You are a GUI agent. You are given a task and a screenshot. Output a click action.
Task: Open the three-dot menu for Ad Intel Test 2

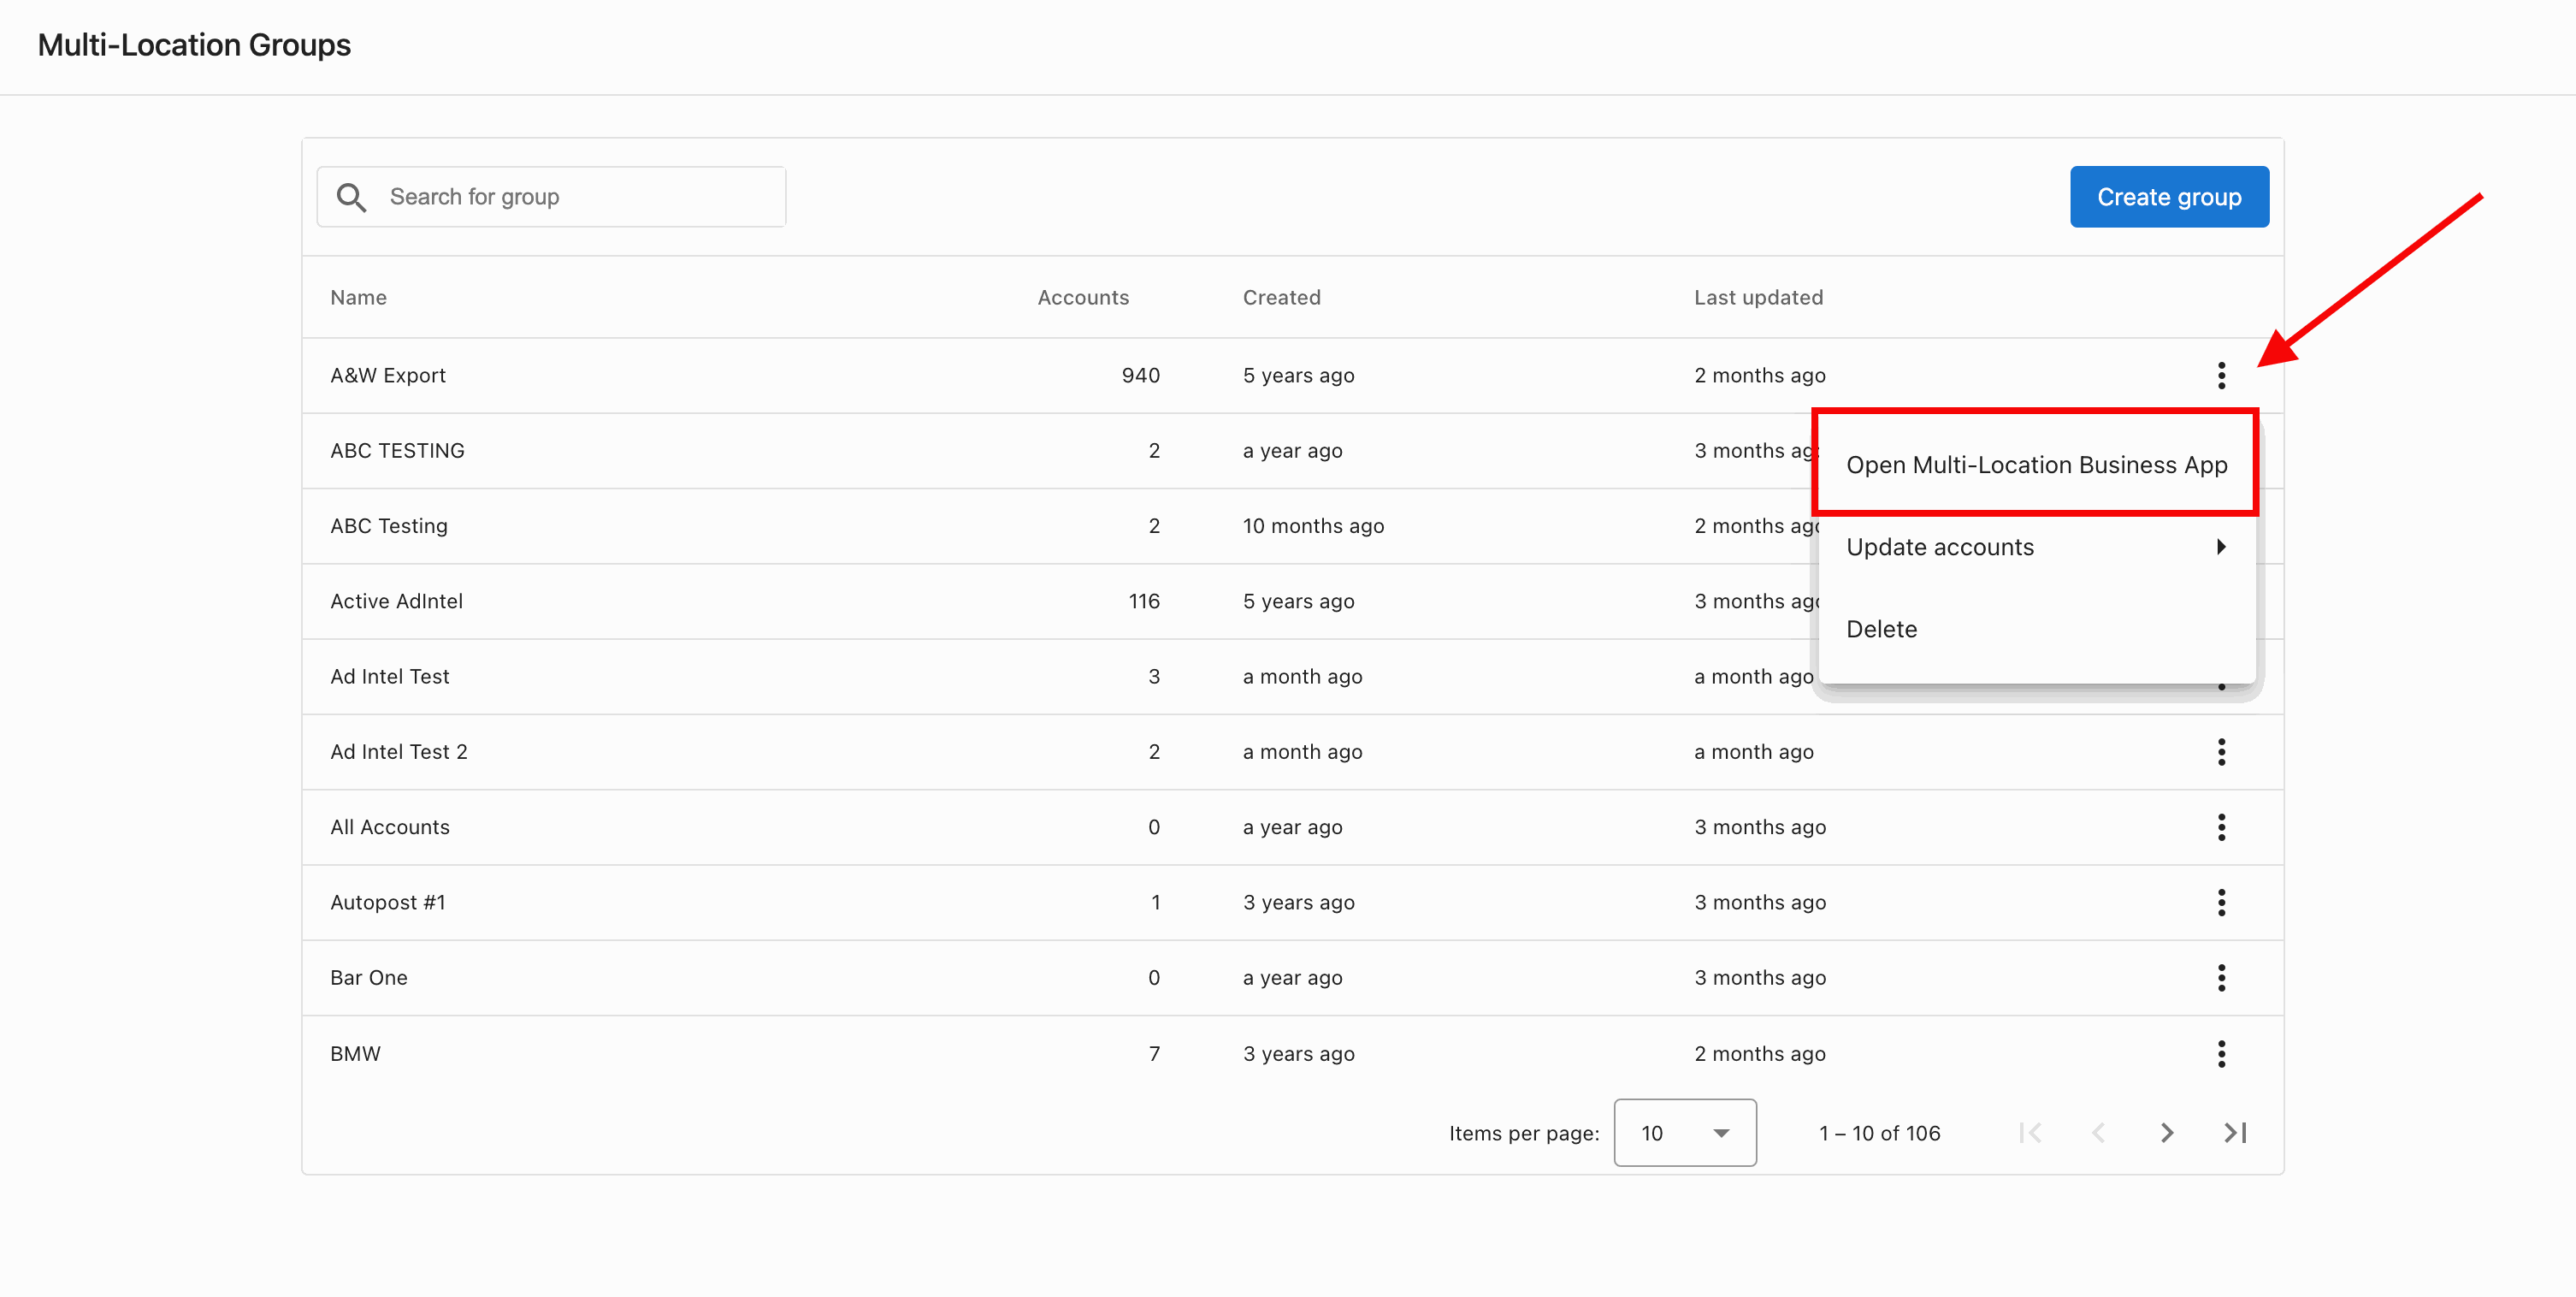tap(2221, 752)
